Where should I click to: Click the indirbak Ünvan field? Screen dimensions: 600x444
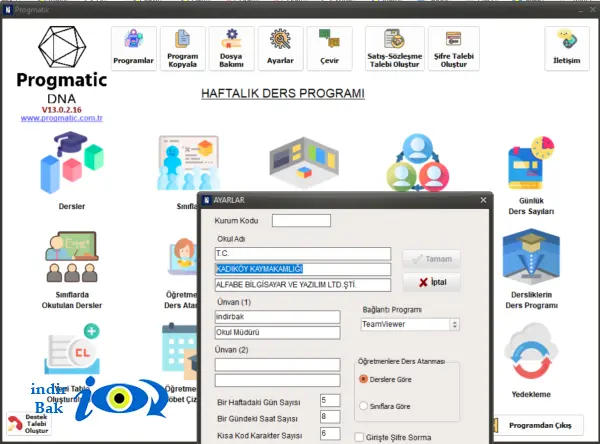pos(277,317)
